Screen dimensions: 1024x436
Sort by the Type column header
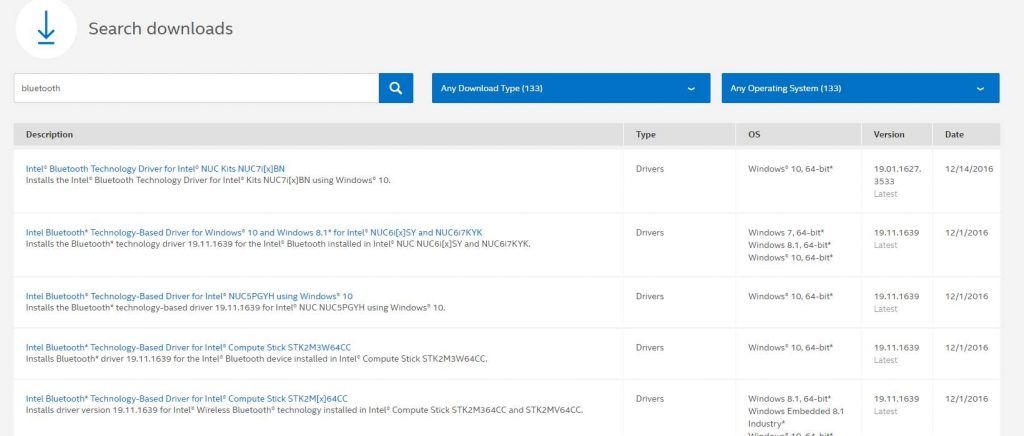[646, 134]
